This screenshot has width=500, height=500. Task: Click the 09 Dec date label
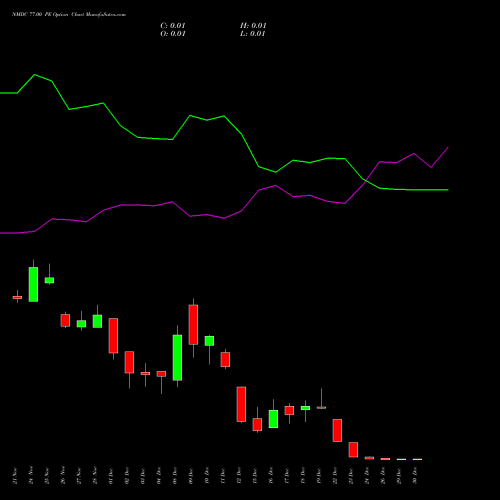191,476
